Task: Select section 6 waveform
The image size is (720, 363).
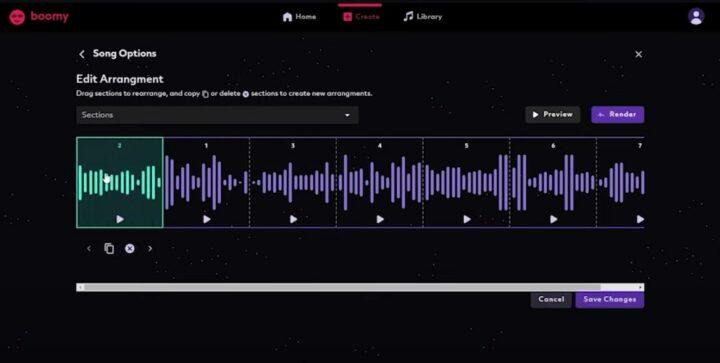Action: [553, 182]
